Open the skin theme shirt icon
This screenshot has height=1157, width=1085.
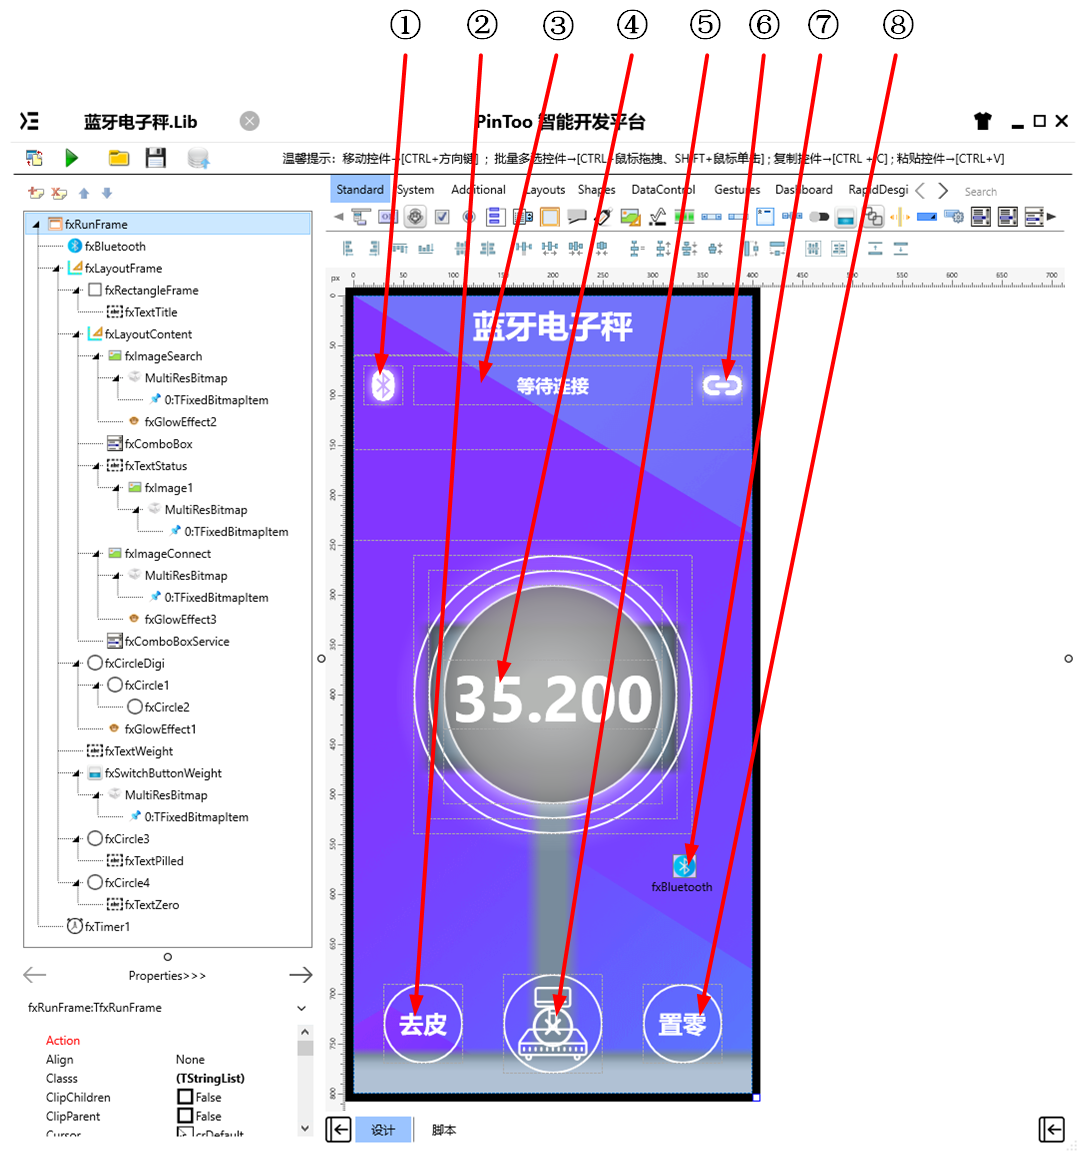tap(982, 121)
